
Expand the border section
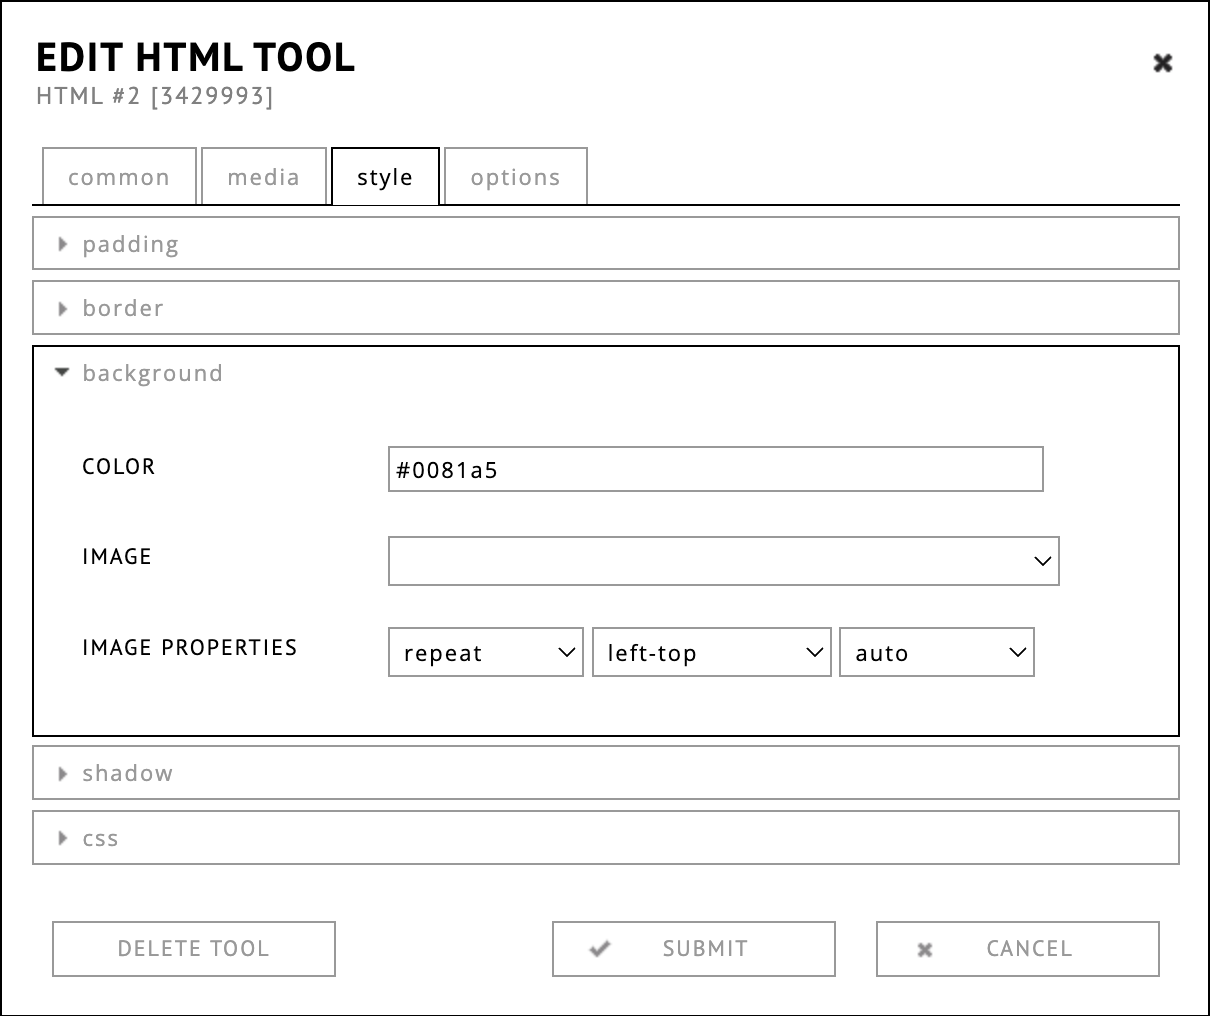coord(122,308)
